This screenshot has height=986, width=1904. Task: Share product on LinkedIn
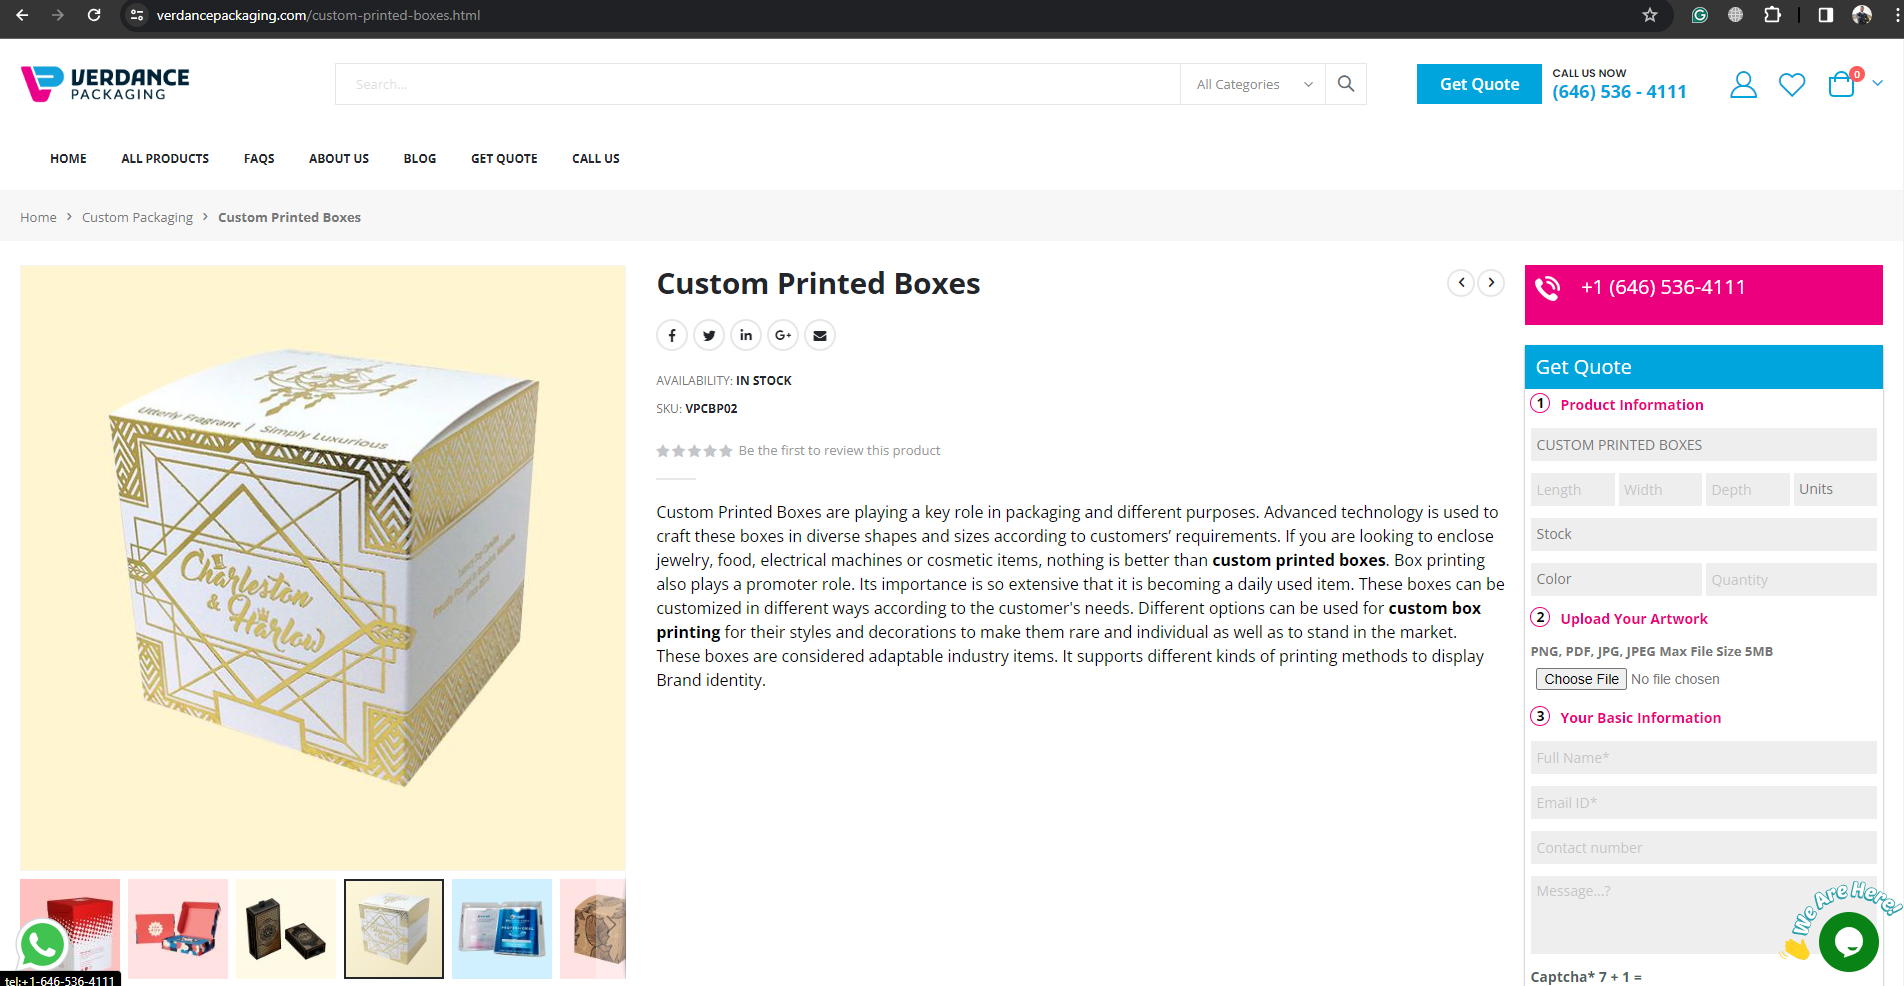[746, 335]
